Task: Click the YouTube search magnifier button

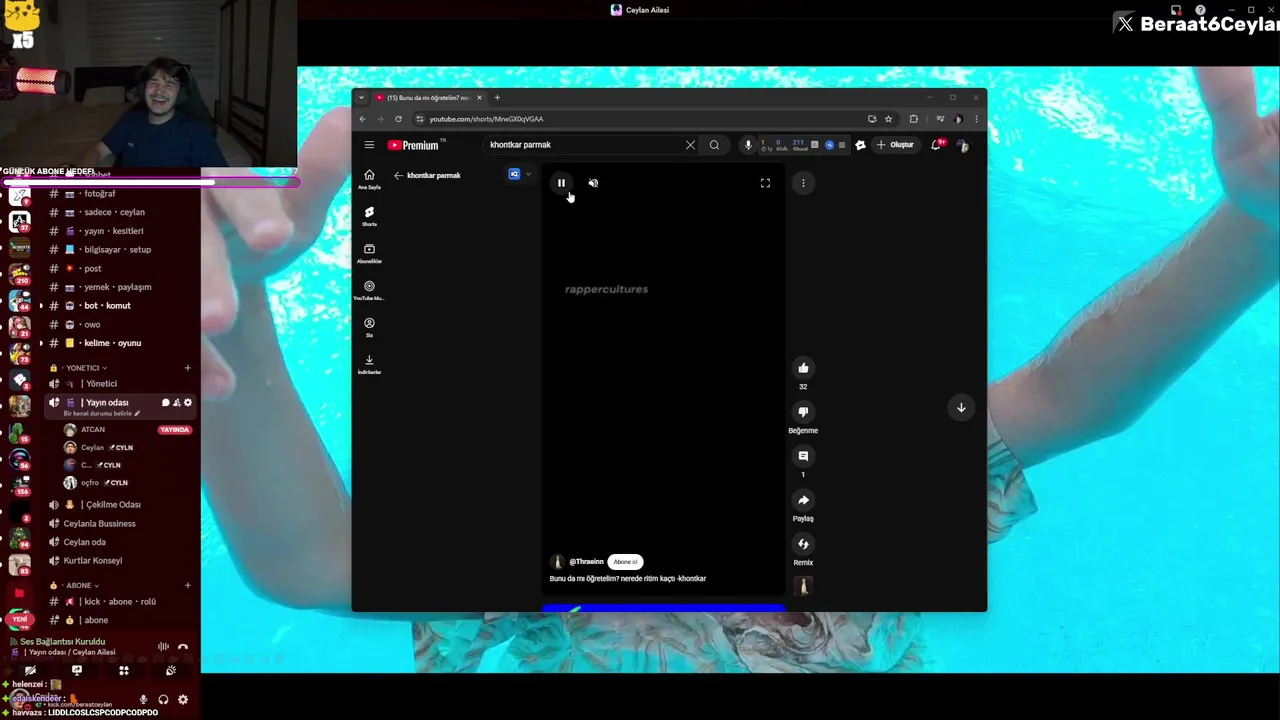Action: click(714, 145)
